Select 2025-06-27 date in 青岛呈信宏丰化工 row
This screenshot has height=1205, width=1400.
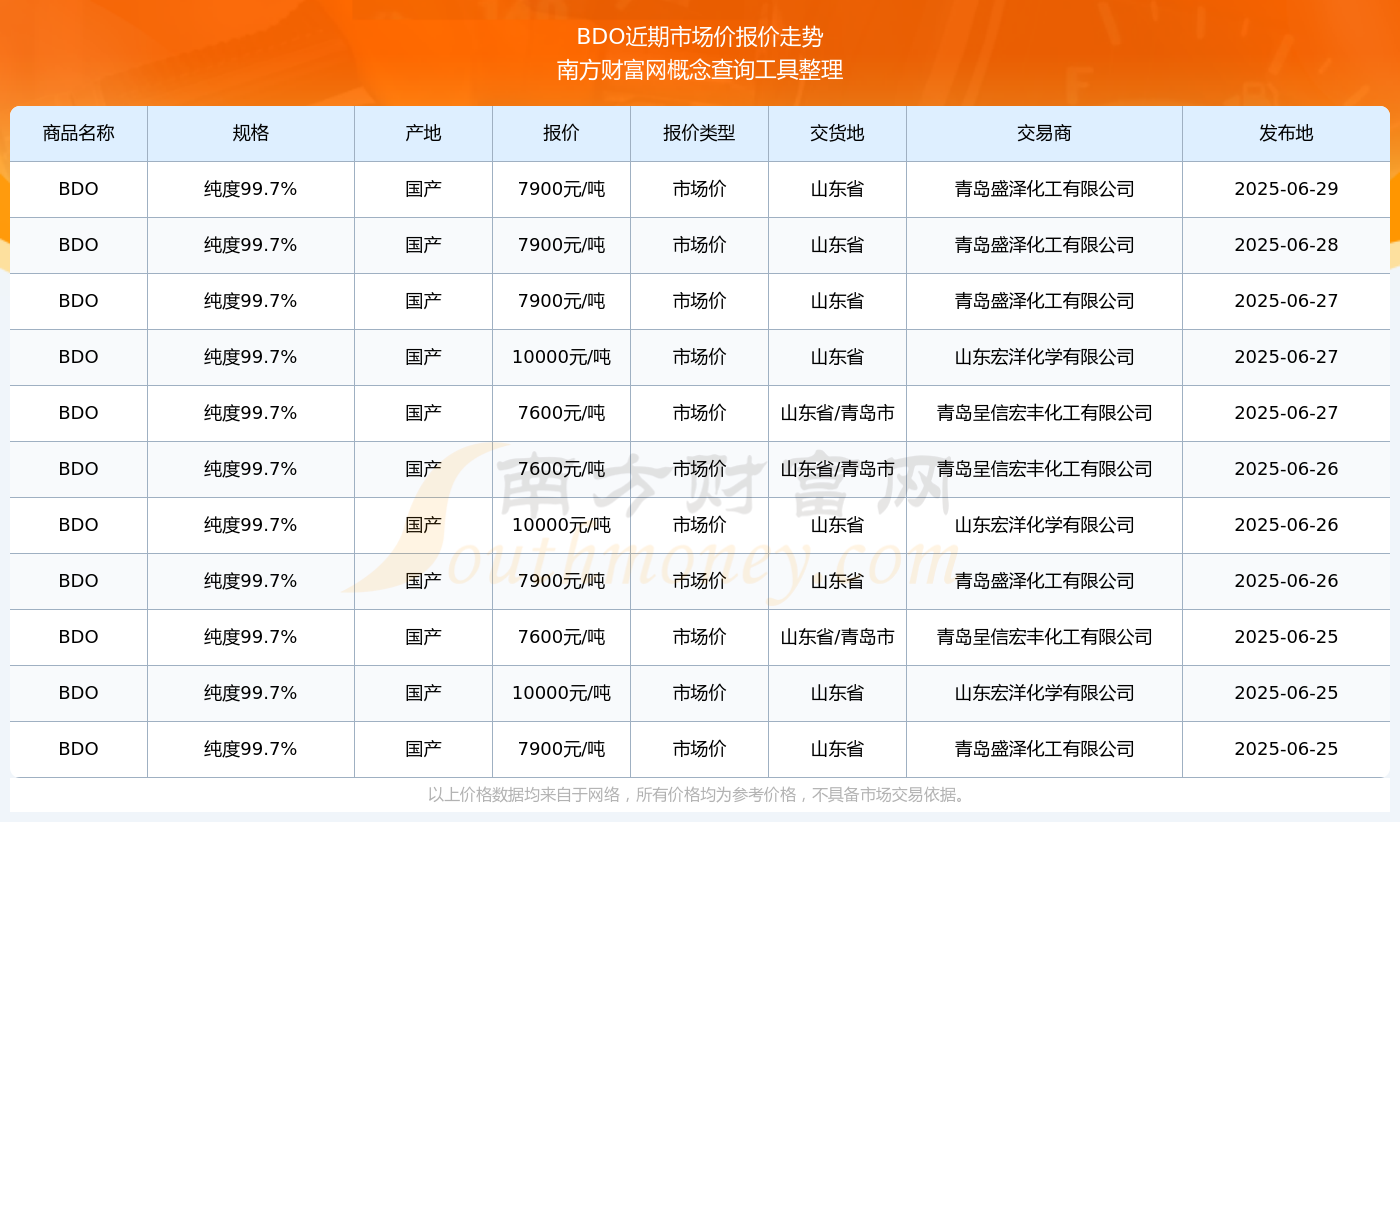[x=1287, y=413]
